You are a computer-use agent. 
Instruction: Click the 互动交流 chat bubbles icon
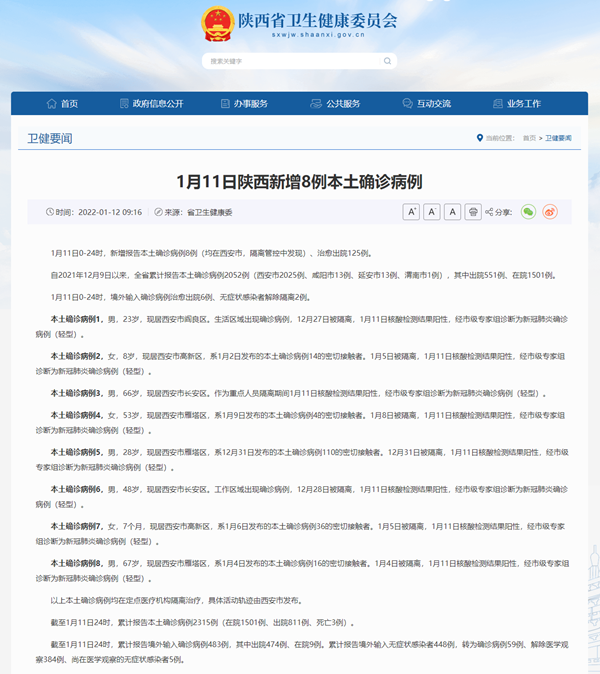[407, 104]
